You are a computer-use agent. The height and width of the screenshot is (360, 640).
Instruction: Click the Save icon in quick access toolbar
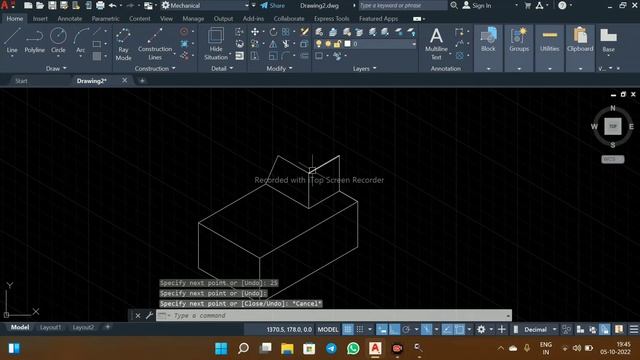click(x=52, y=5)
